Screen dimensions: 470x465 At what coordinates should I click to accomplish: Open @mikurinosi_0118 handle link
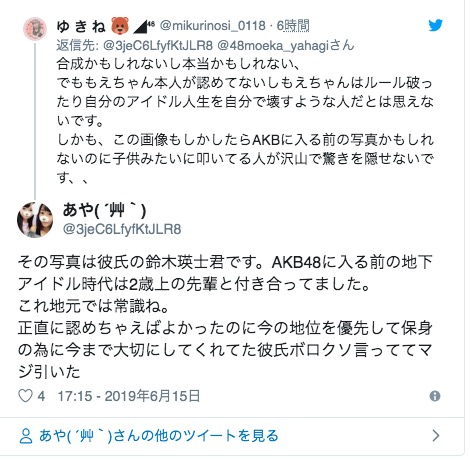[213, 26]
